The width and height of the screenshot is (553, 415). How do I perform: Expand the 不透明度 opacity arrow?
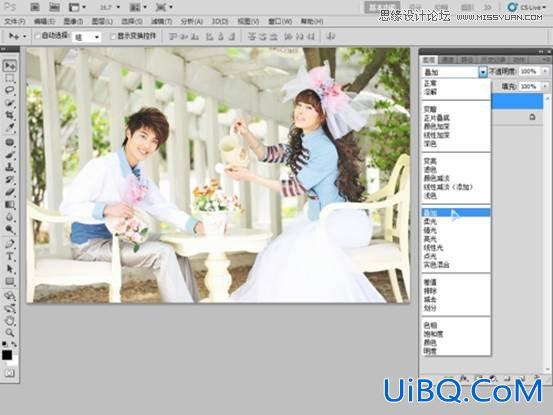point(546,72)
